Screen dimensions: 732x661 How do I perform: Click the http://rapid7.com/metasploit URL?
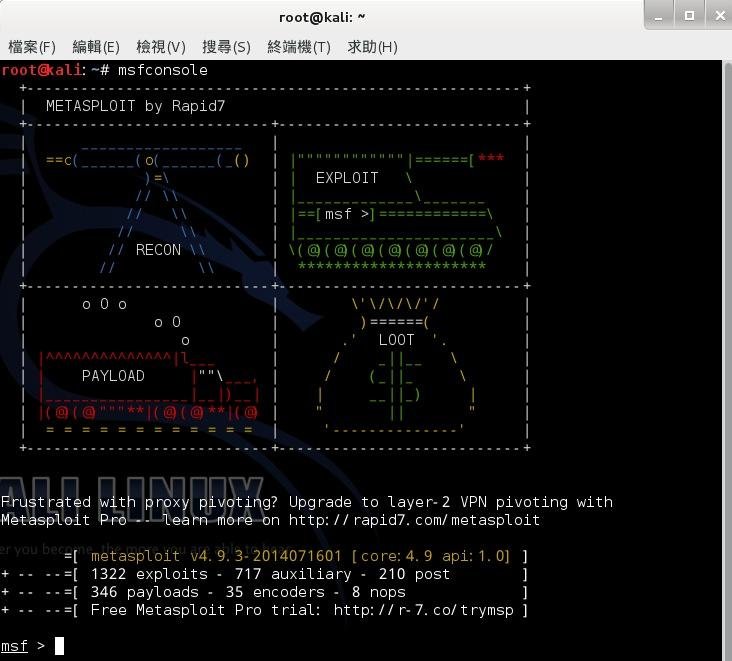click(x=414, y=520)
